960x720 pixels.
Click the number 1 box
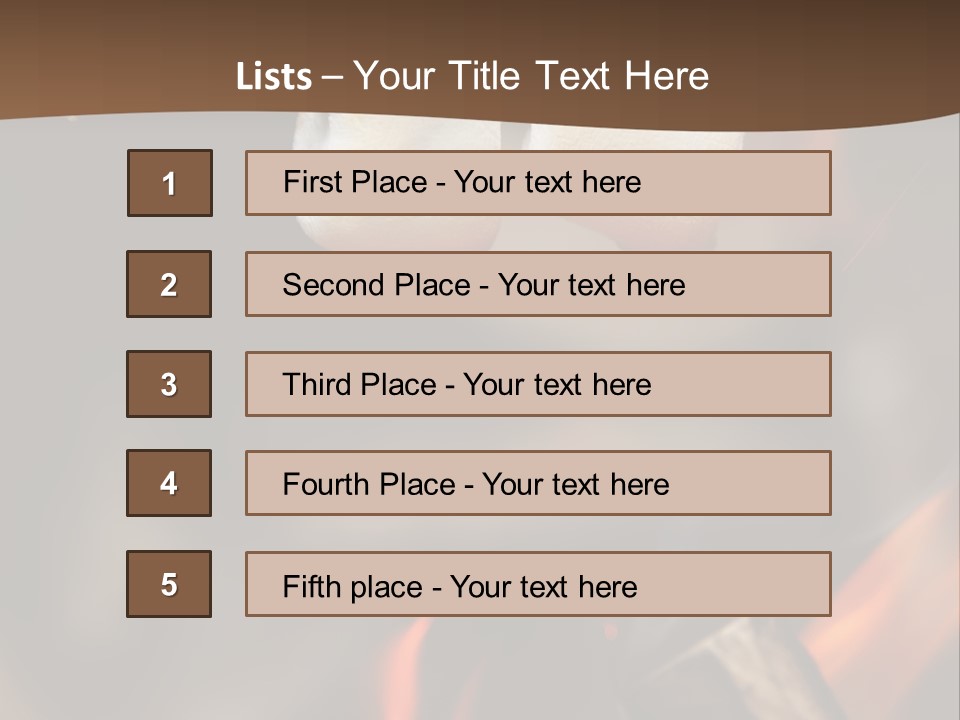pyautogui.click(x=170, y=183)
